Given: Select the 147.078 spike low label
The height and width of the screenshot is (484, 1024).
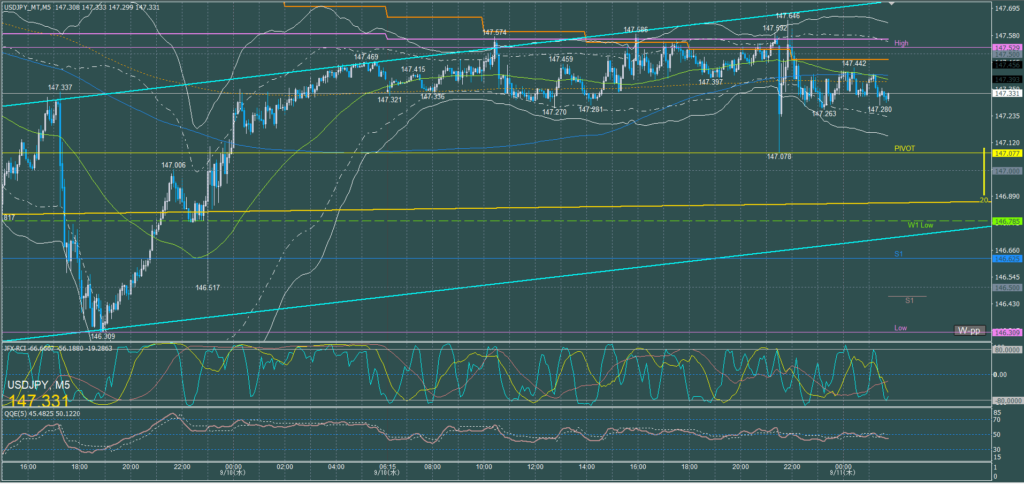Looking at the screenshot, I should click(779, 157).
